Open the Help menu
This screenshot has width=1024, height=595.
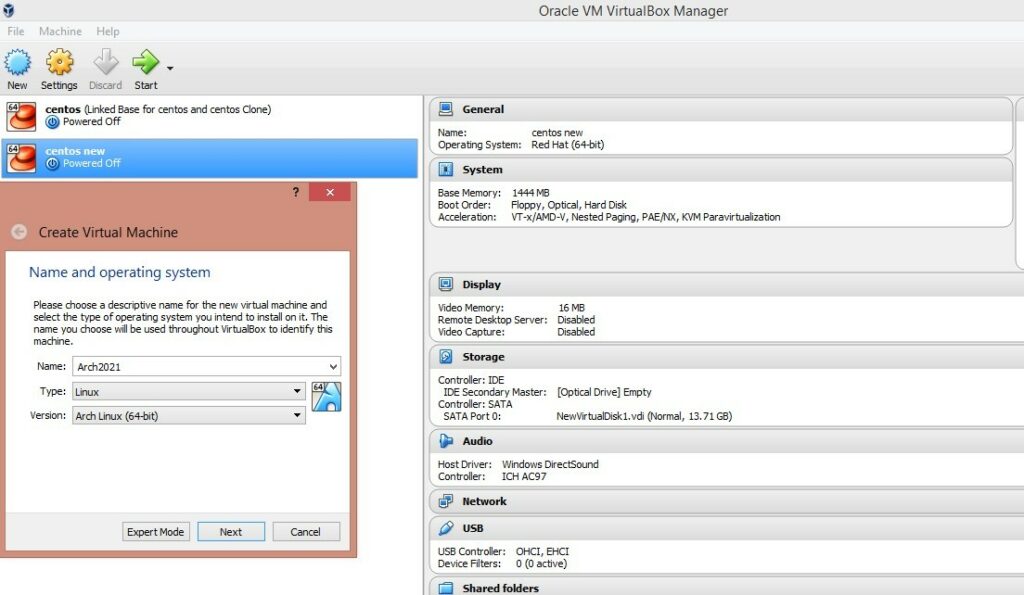pyautogui.click(x=108, y=31)
